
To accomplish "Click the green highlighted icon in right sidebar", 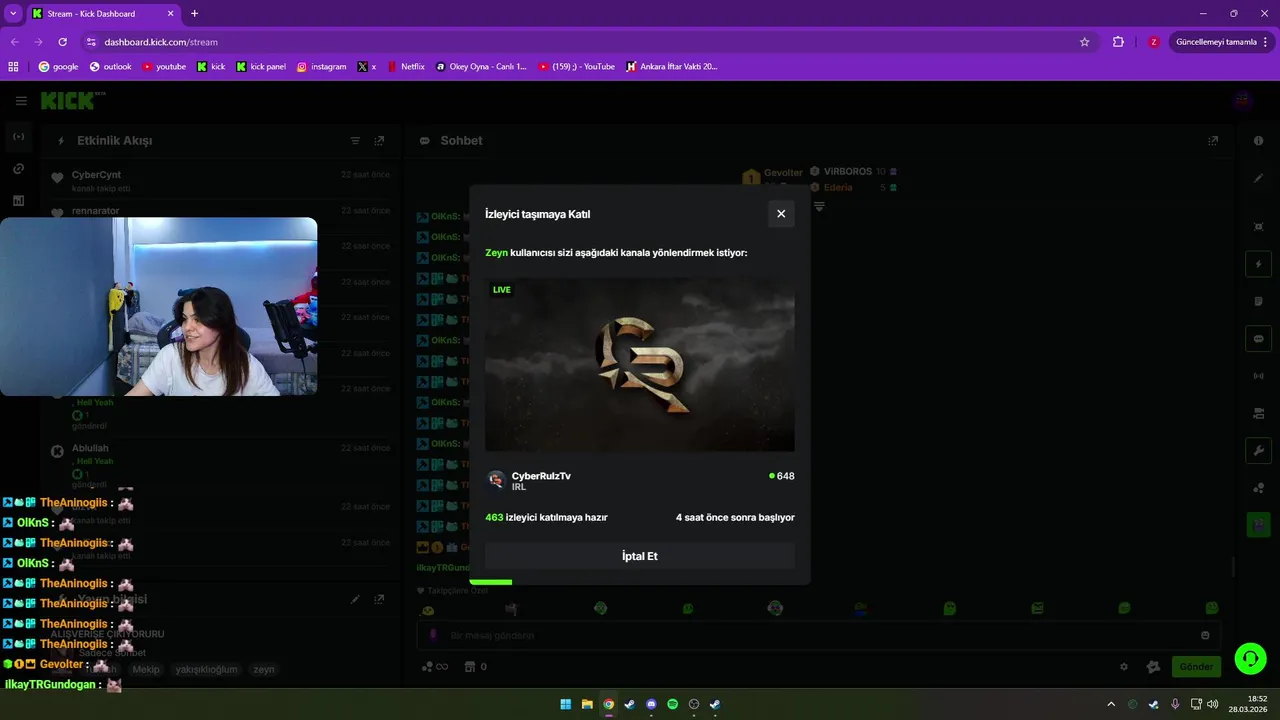I will (1258, 524).
